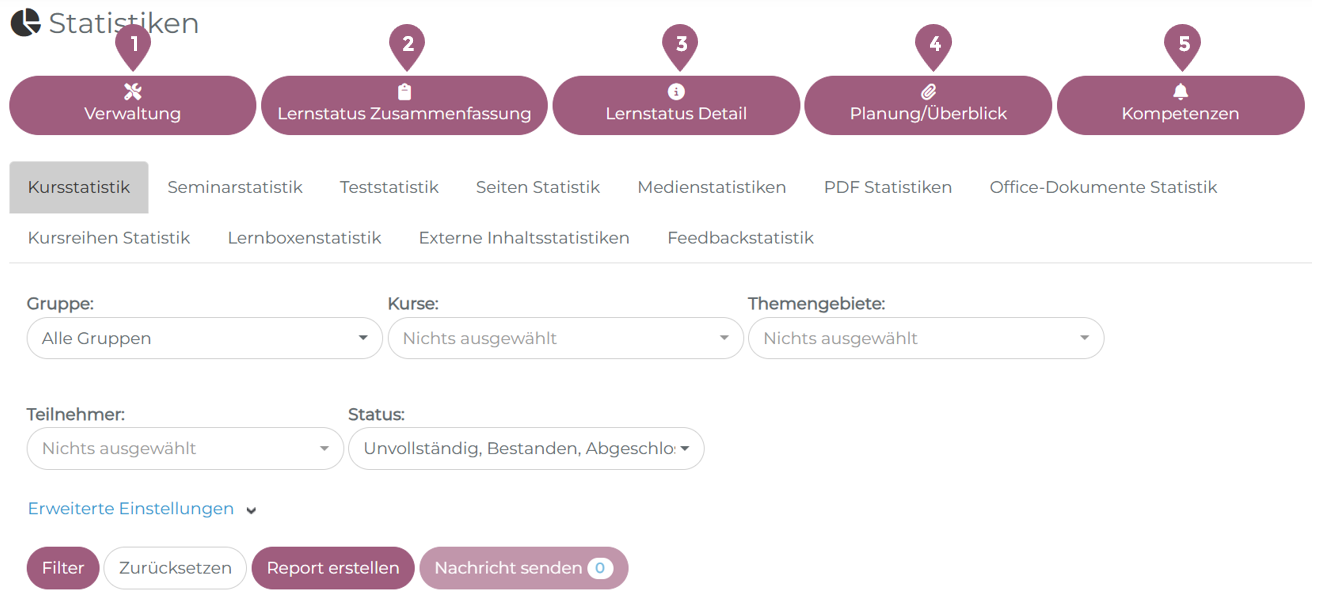Click the info icon in Lernstatus Detail
The image size is (1333, 605).
(x=676, y=92)
